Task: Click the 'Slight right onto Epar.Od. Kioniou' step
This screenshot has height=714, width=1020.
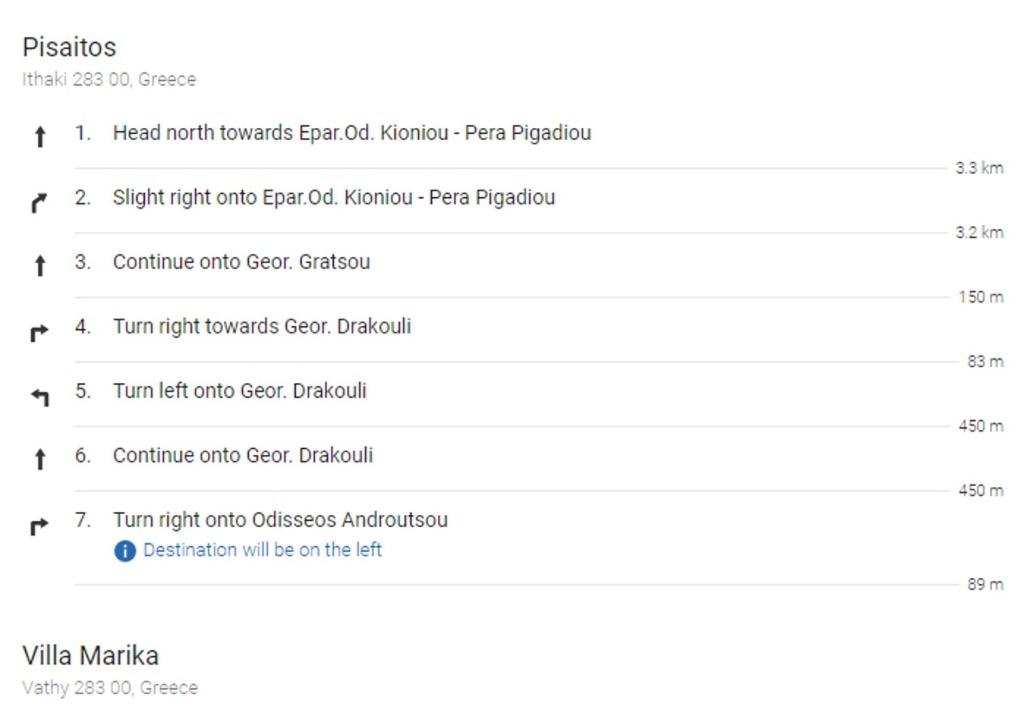Action: pos(333,197)
